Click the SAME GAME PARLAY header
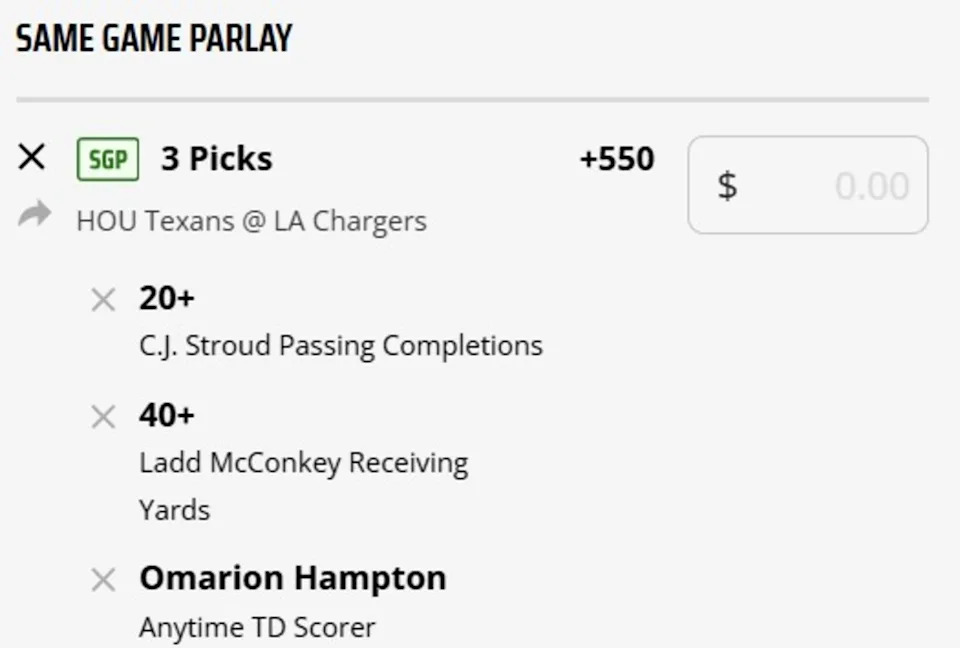Image resolution: width=960 pixels, height=648 pixels. (153, 37)
